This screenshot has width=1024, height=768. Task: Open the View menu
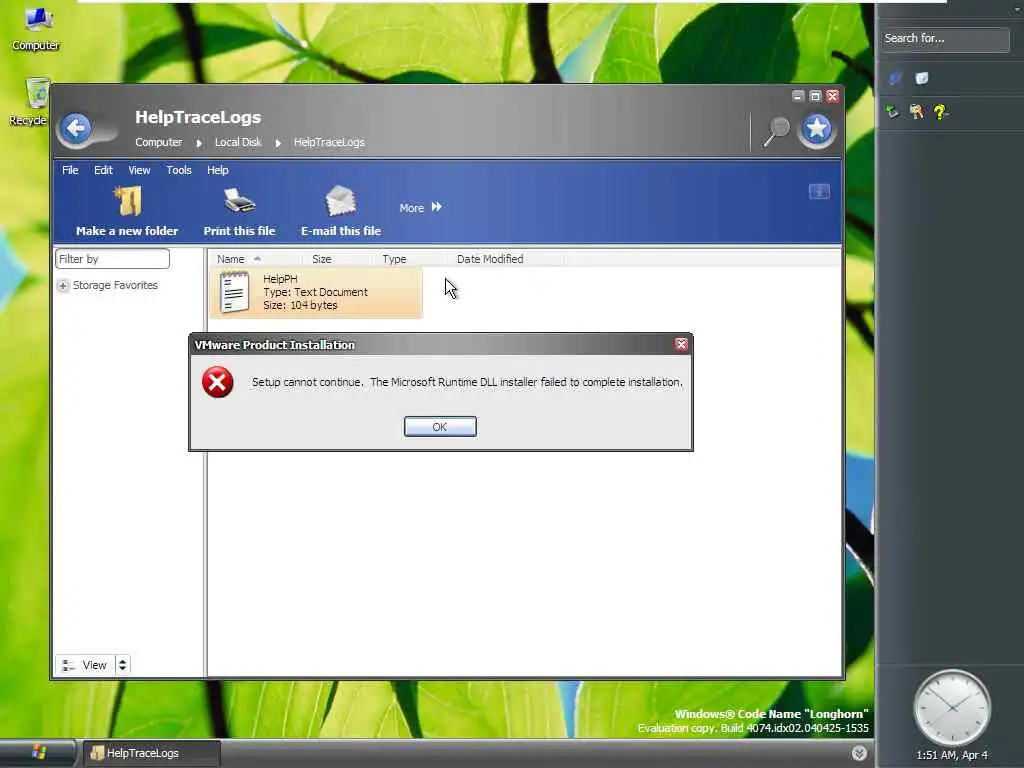click(139, 170)
